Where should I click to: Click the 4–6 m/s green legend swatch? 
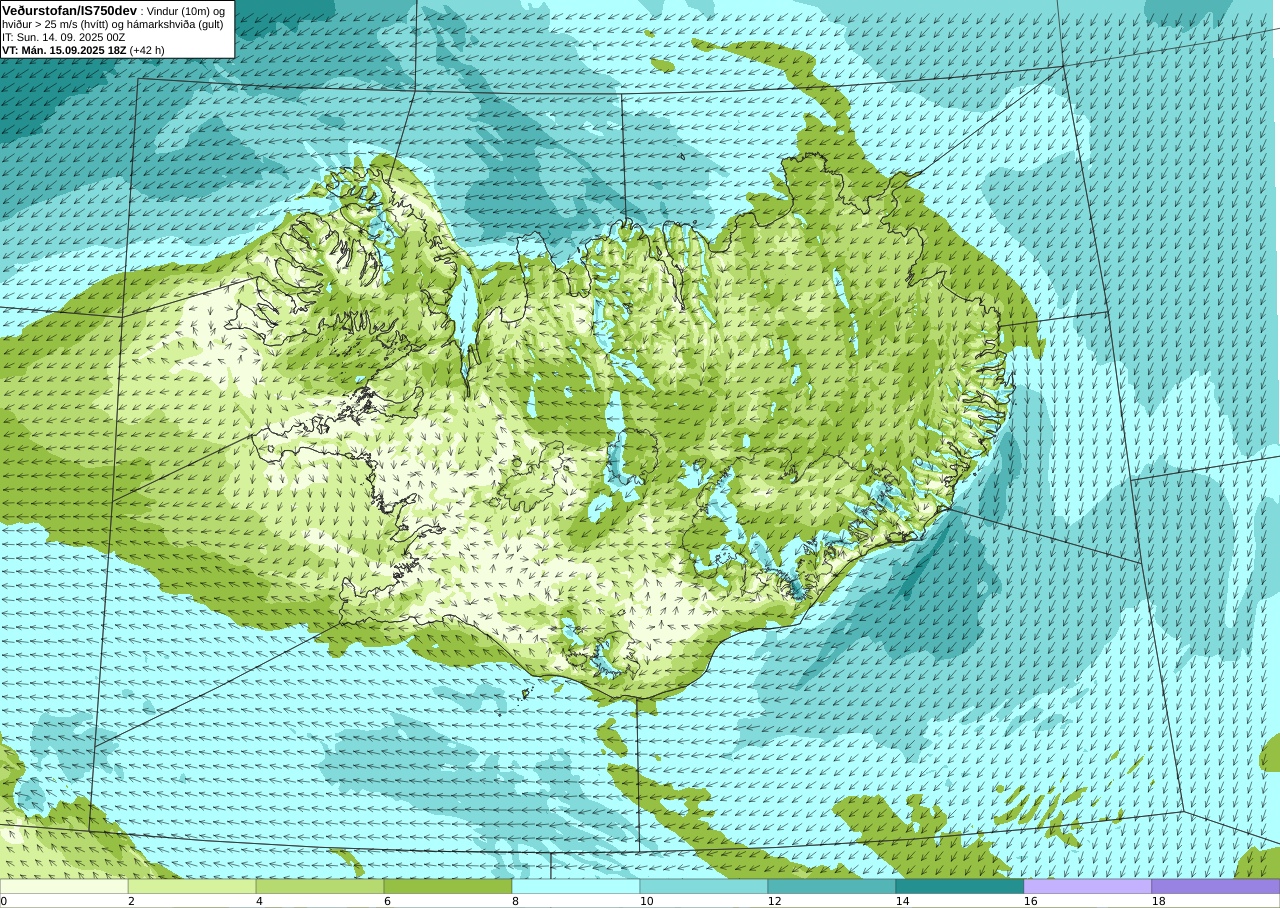pos(320,886)
